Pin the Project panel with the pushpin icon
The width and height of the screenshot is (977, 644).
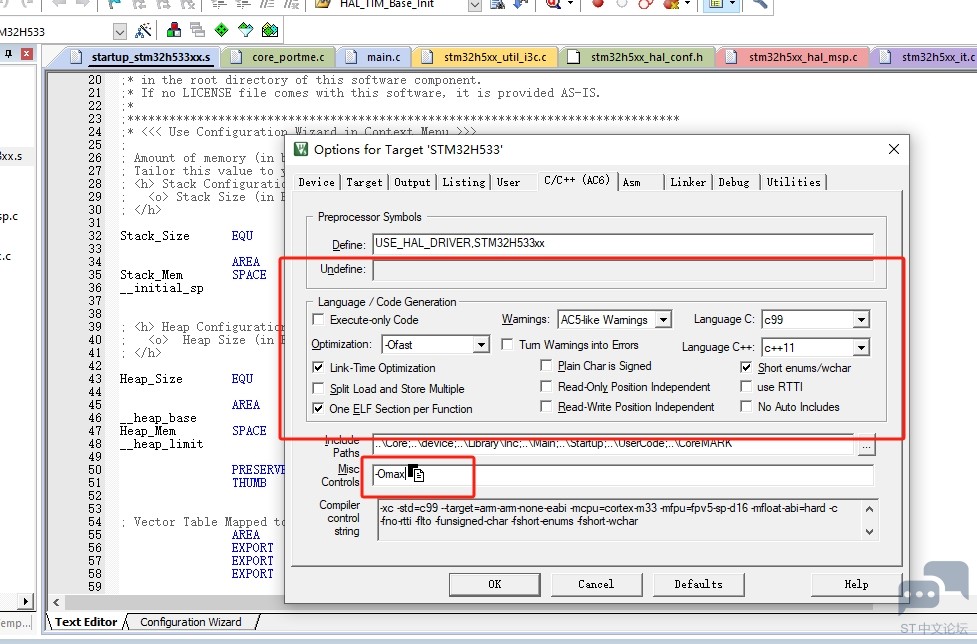pyautogui.click(x=9, y=54)
